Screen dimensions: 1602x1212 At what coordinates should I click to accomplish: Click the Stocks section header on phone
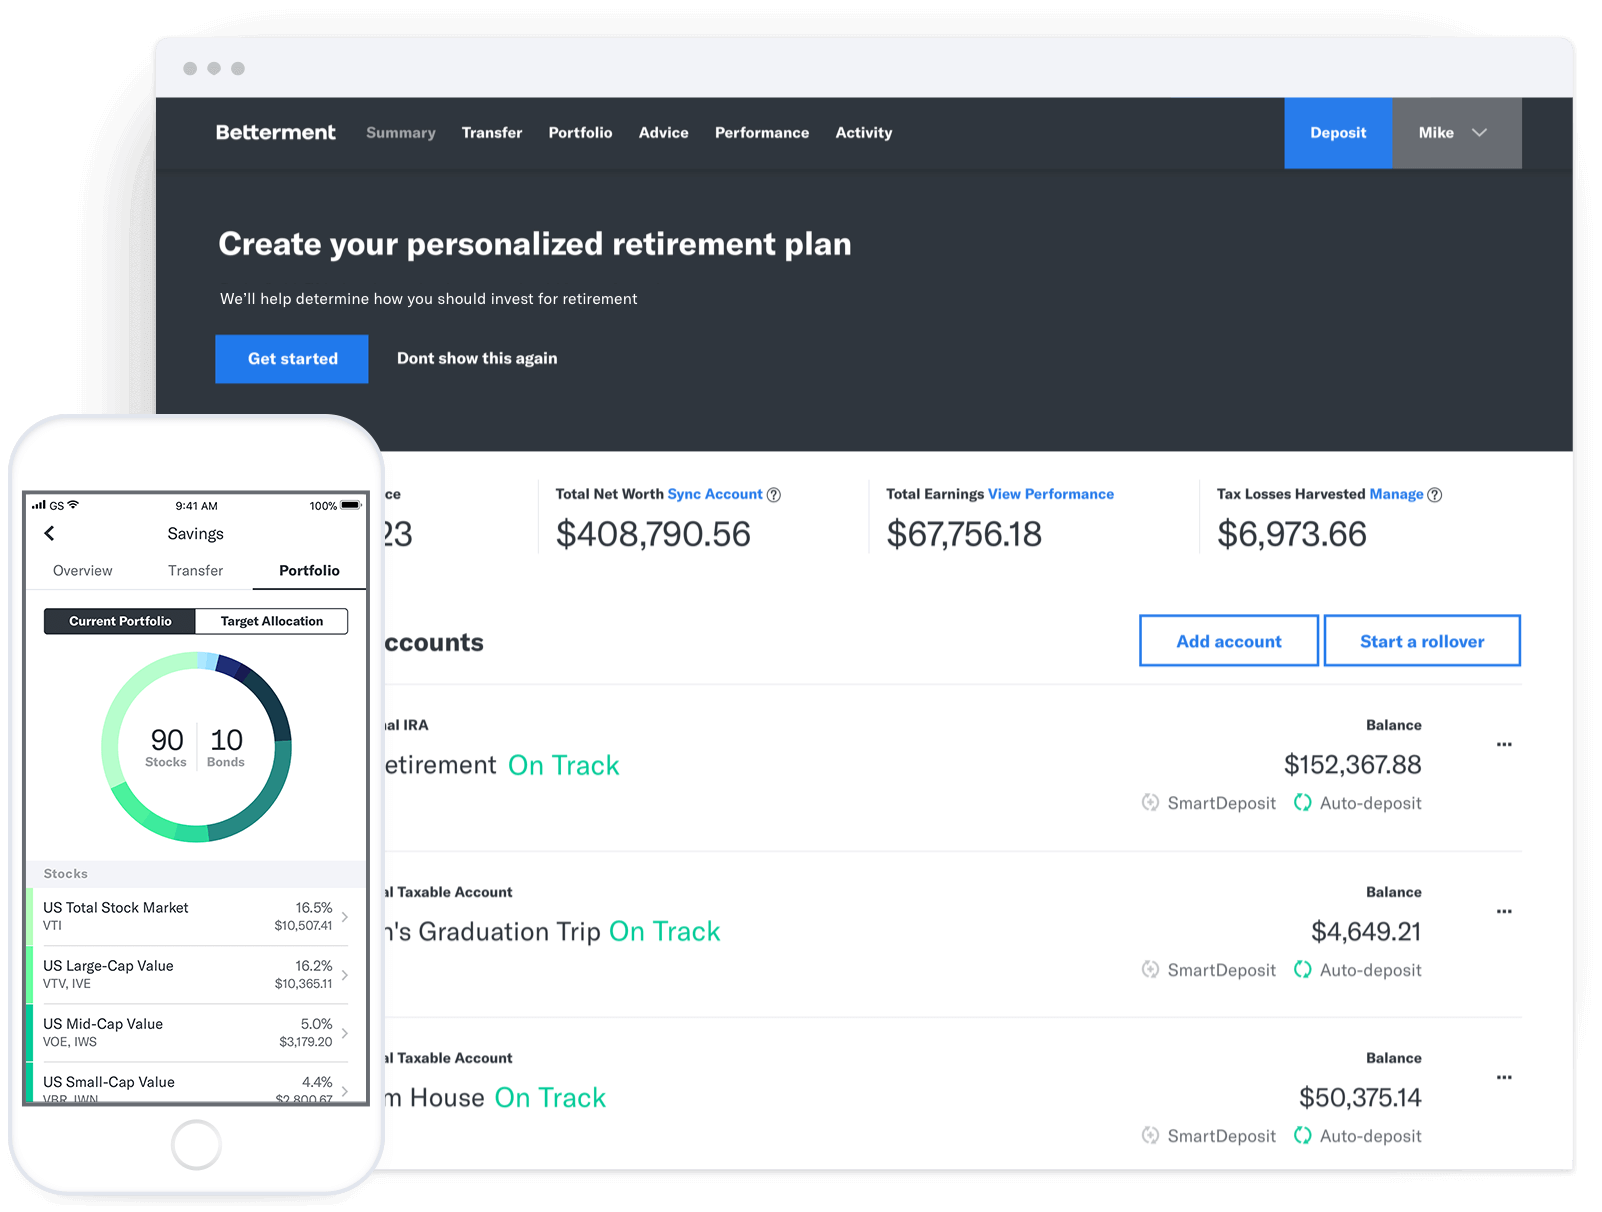click(196, 874)
